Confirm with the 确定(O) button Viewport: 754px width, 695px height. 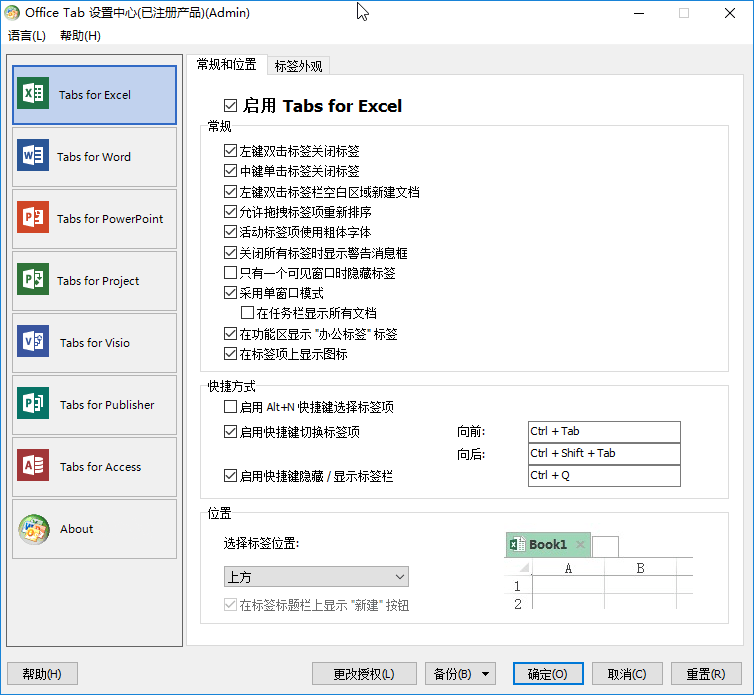[548, 674]
